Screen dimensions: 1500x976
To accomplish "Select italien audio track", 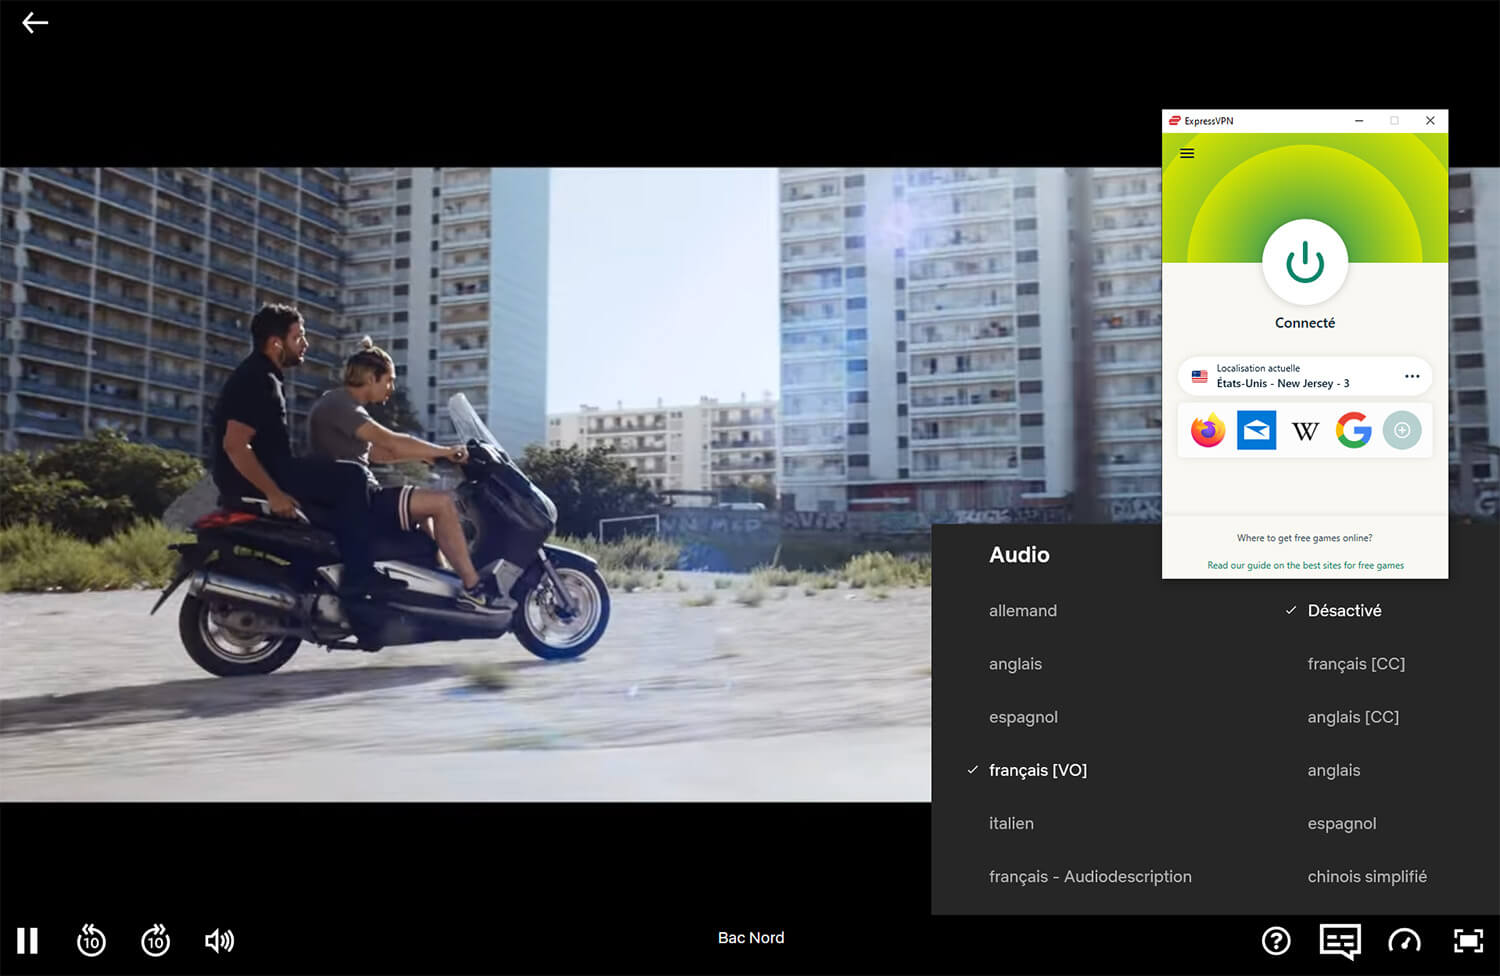I will tap(1011, 823).
